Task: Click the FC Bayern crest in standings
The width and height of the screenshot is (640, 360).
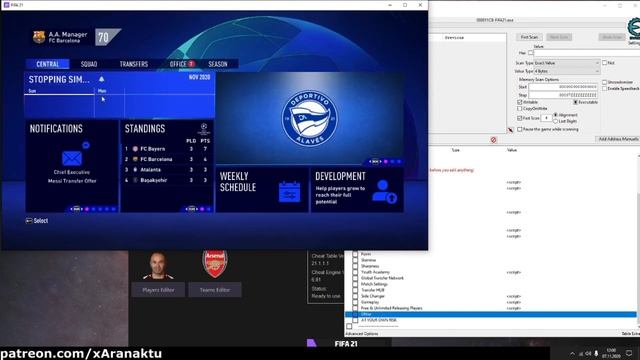Action: point(135,149)
